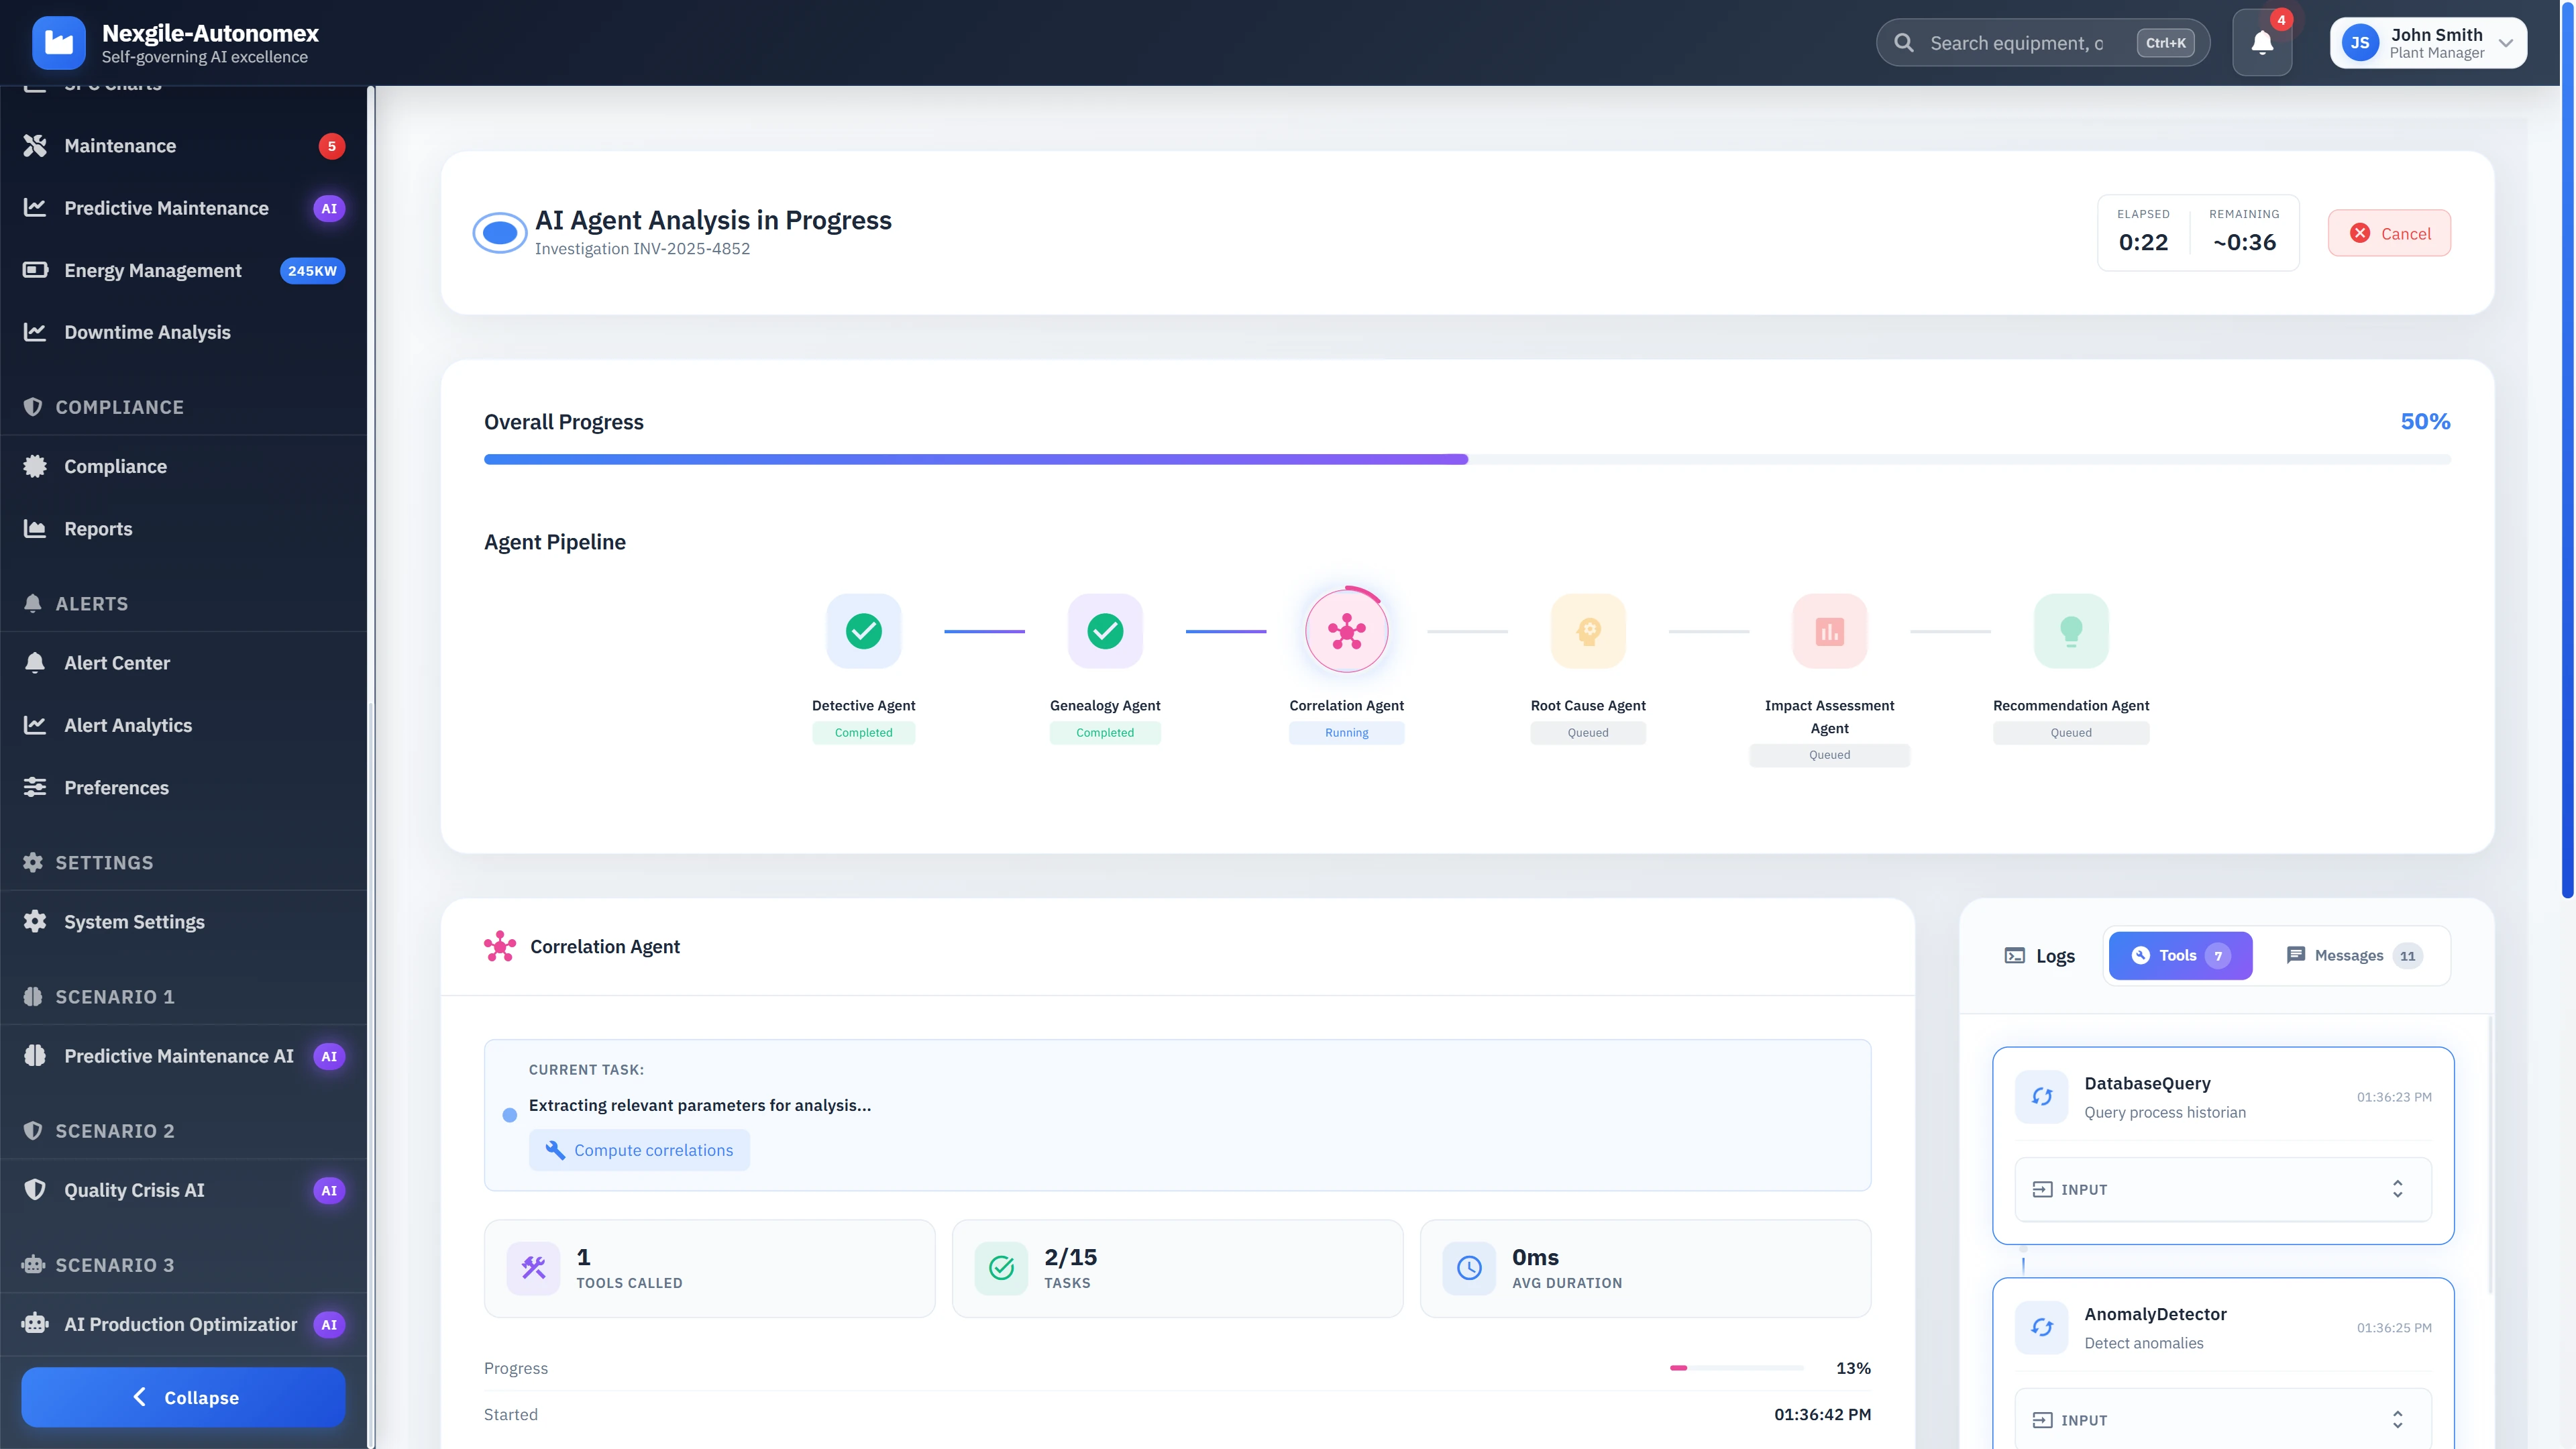Click the notification bell with 4 alerts
The width and height of the screenshot is (2576, 1449).
[x=2262, y=42]
